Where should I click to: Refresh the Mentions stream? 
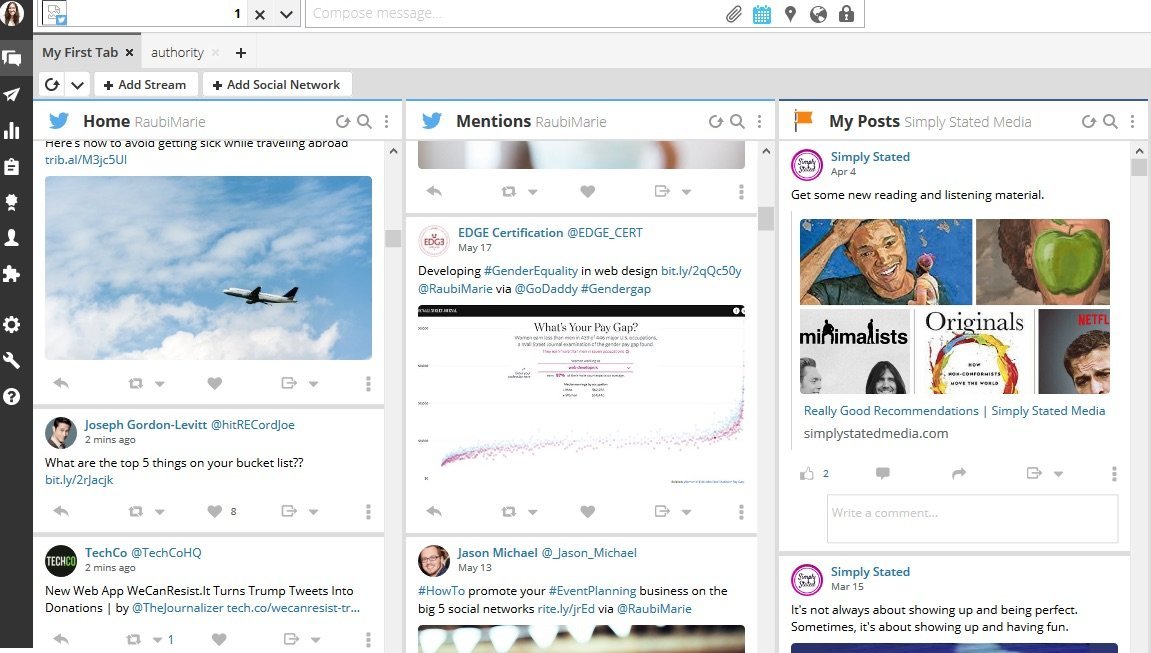716,122
